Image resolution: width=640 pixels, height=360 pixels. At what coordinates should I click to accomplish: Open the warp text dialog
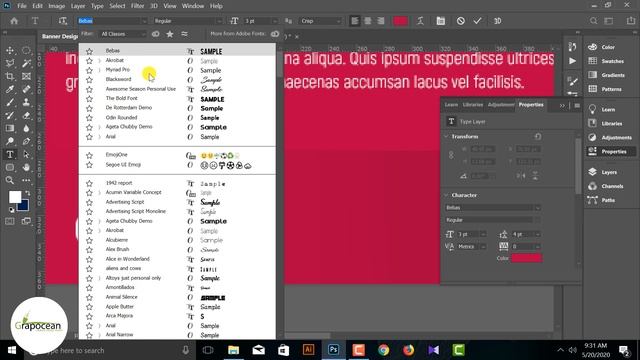(420, 21)
